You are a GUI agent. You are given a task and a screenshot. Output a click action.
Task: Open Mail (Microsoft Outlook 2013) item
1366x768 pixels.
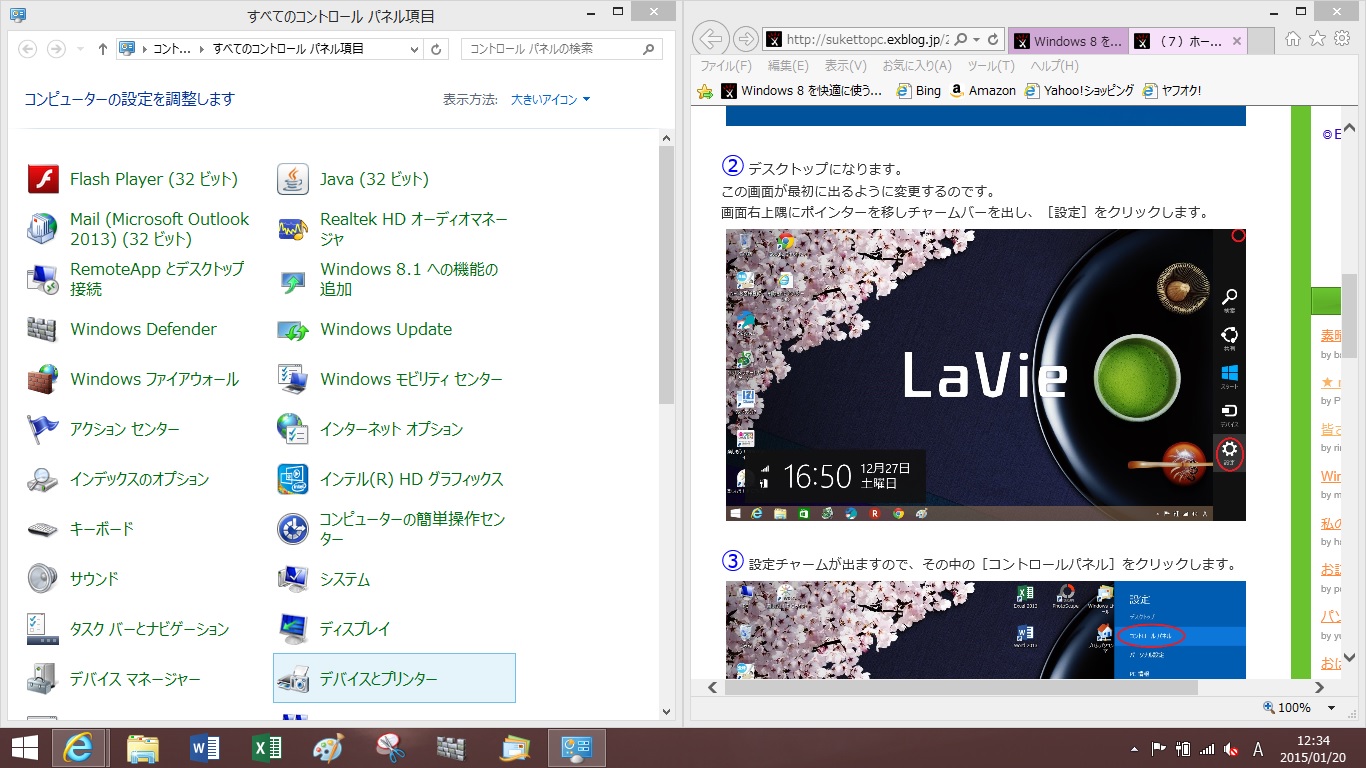[x=139, y=229]
